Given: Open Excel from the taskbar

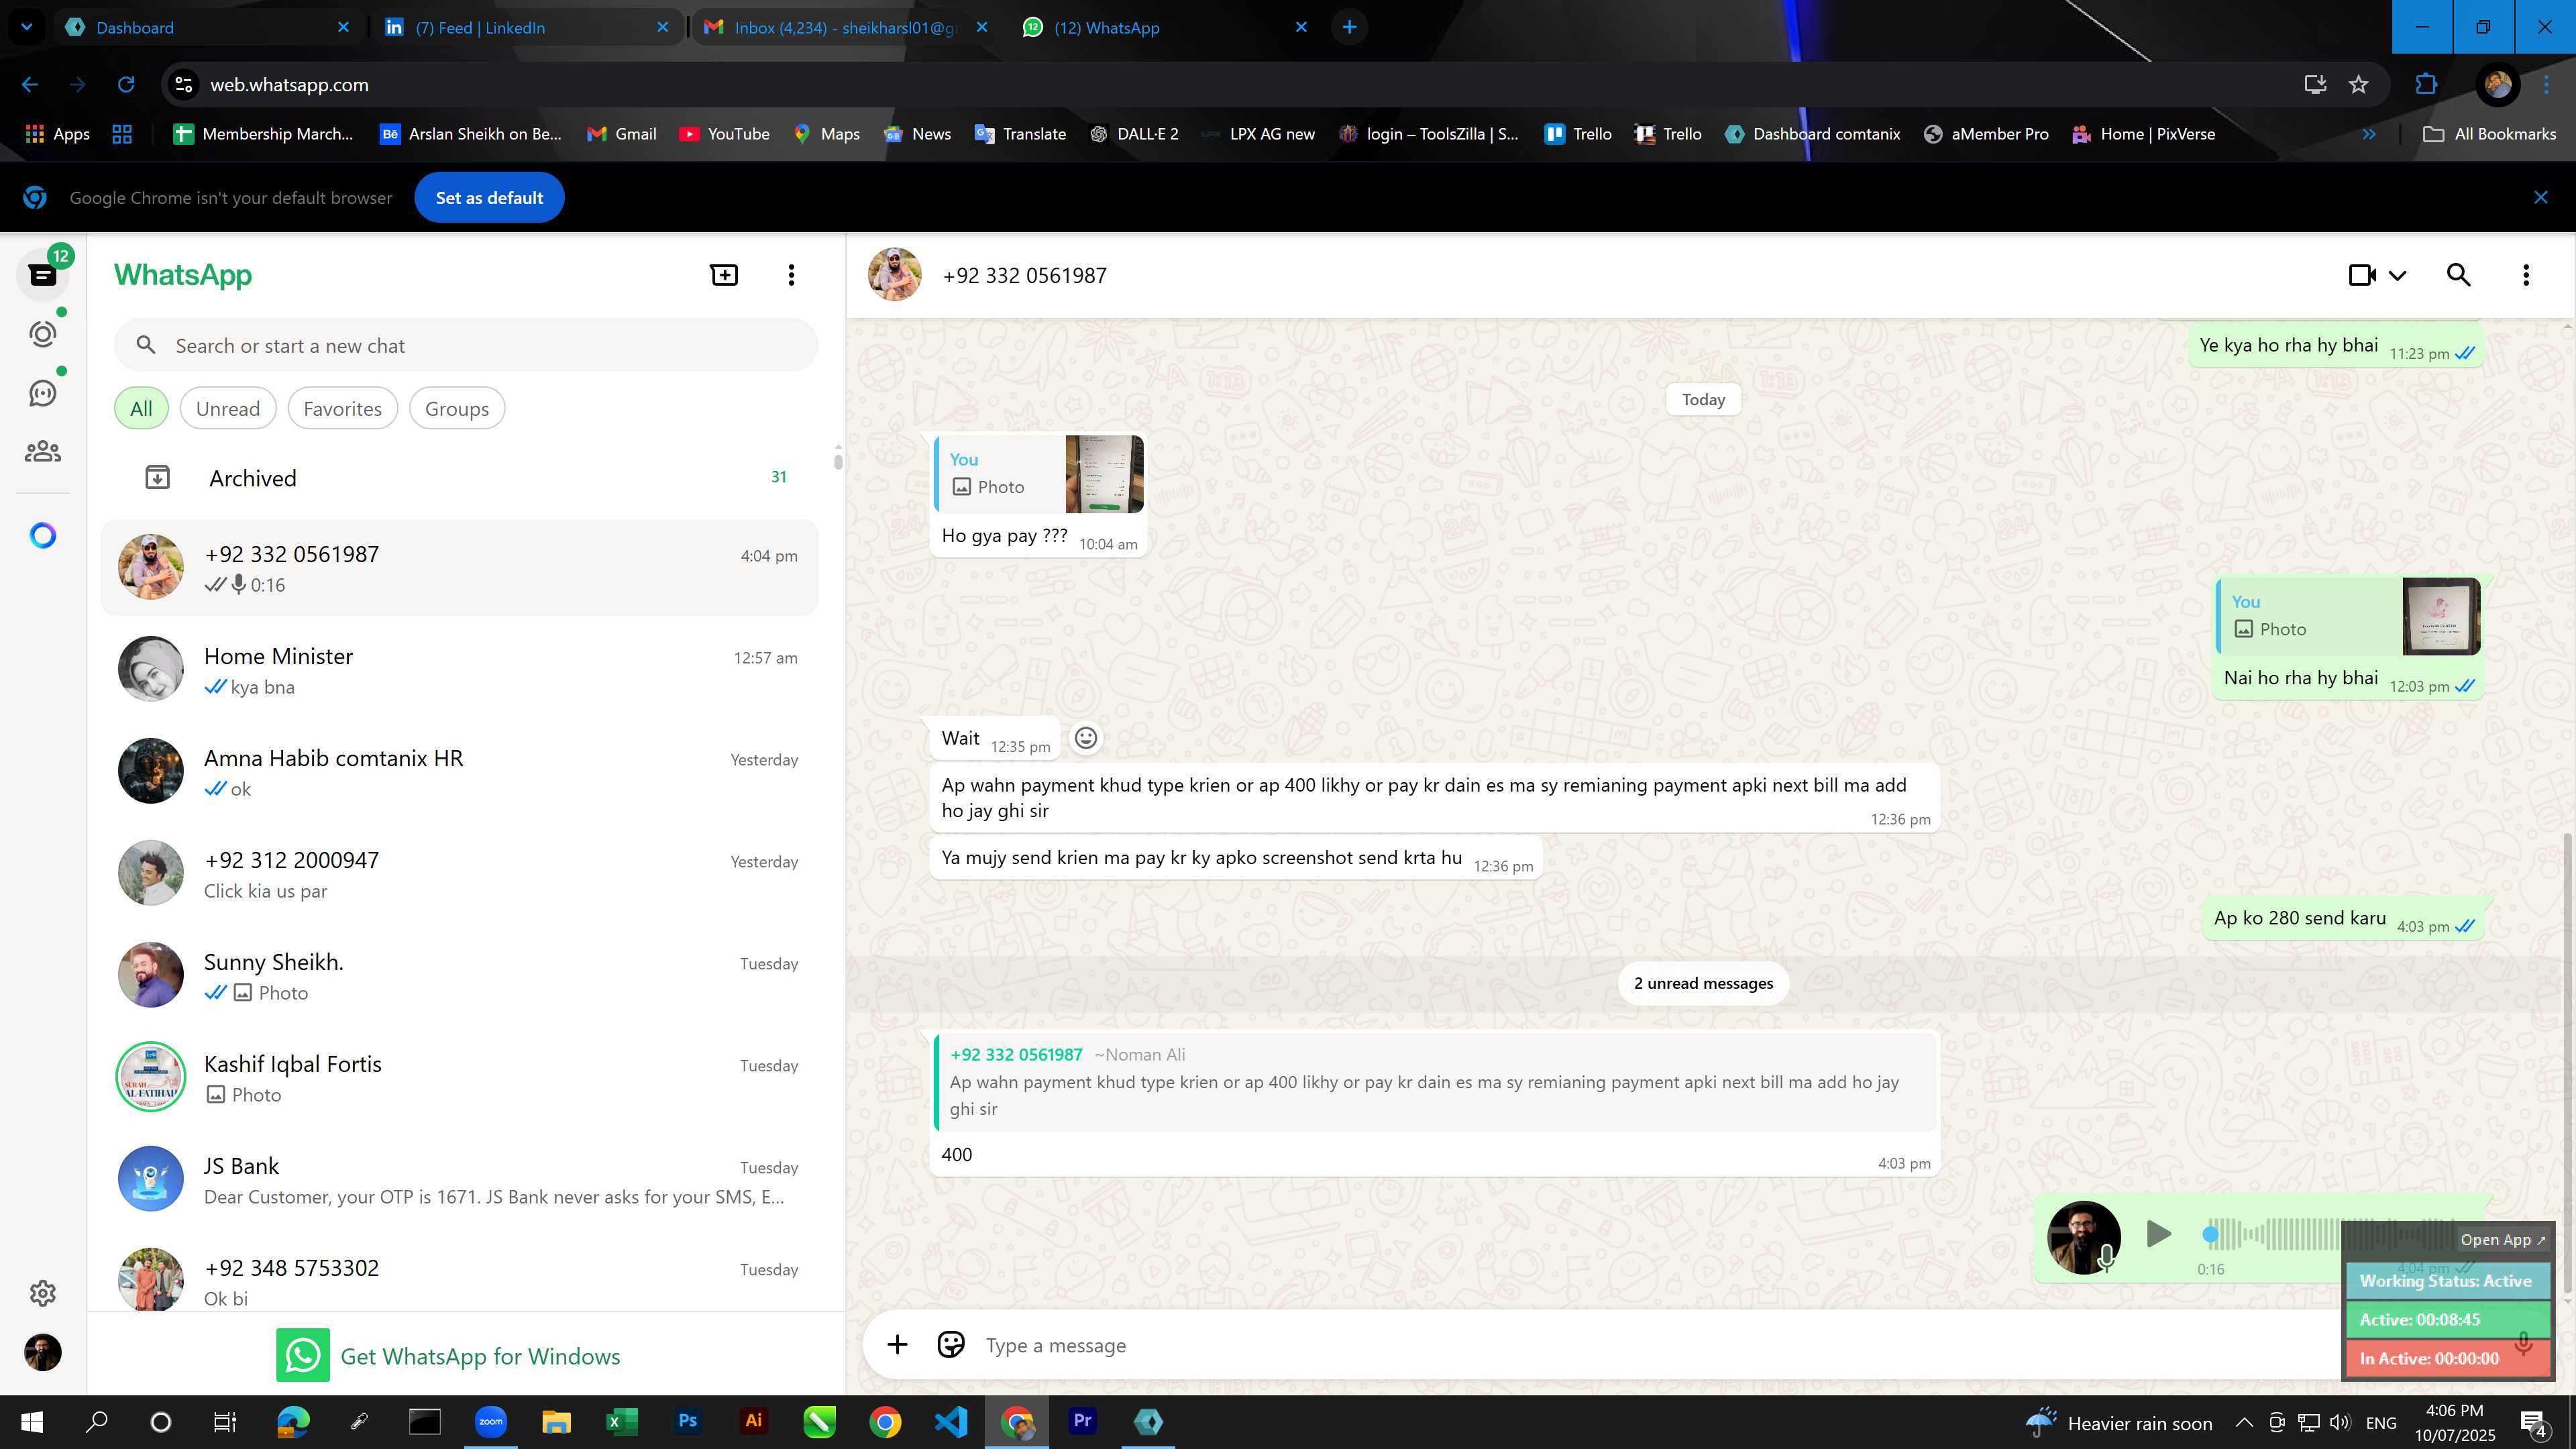Looking at the screenshot, I should [621, 1421].
